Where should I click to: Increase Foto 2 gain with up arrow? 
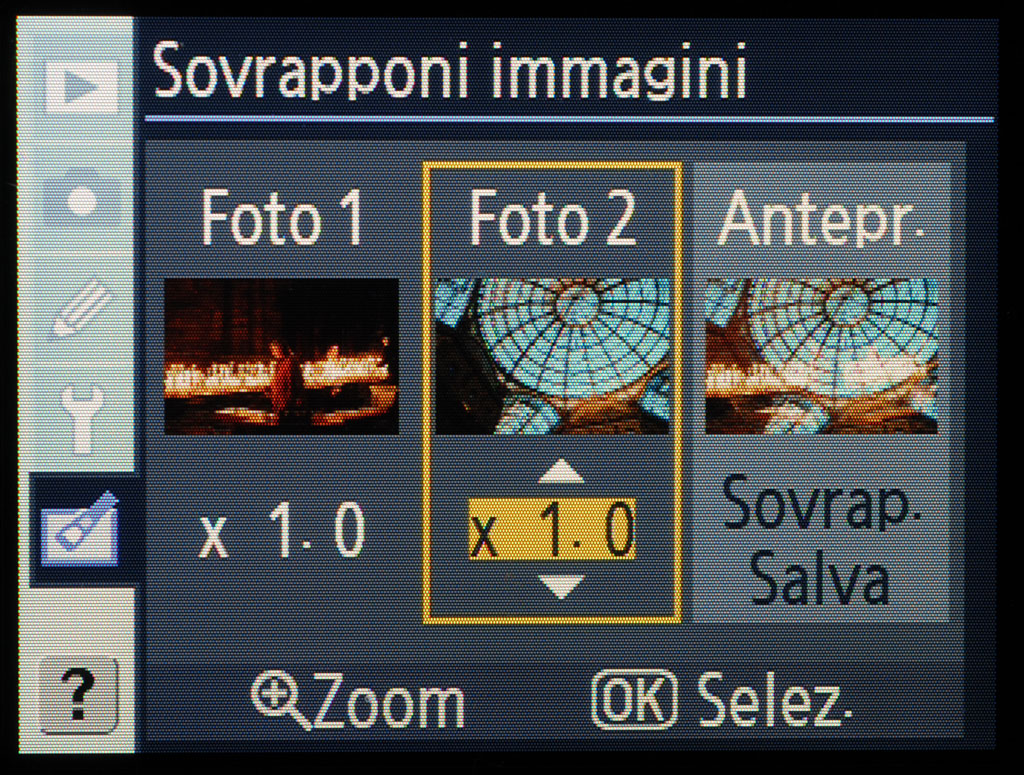[561, 471]
